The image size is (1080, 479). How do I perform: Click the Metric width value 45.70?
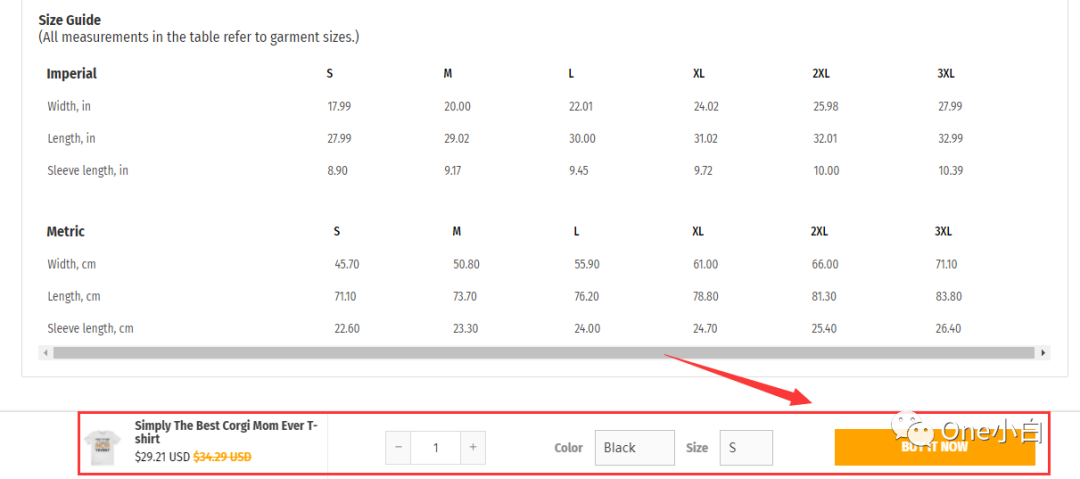[346, 265]
